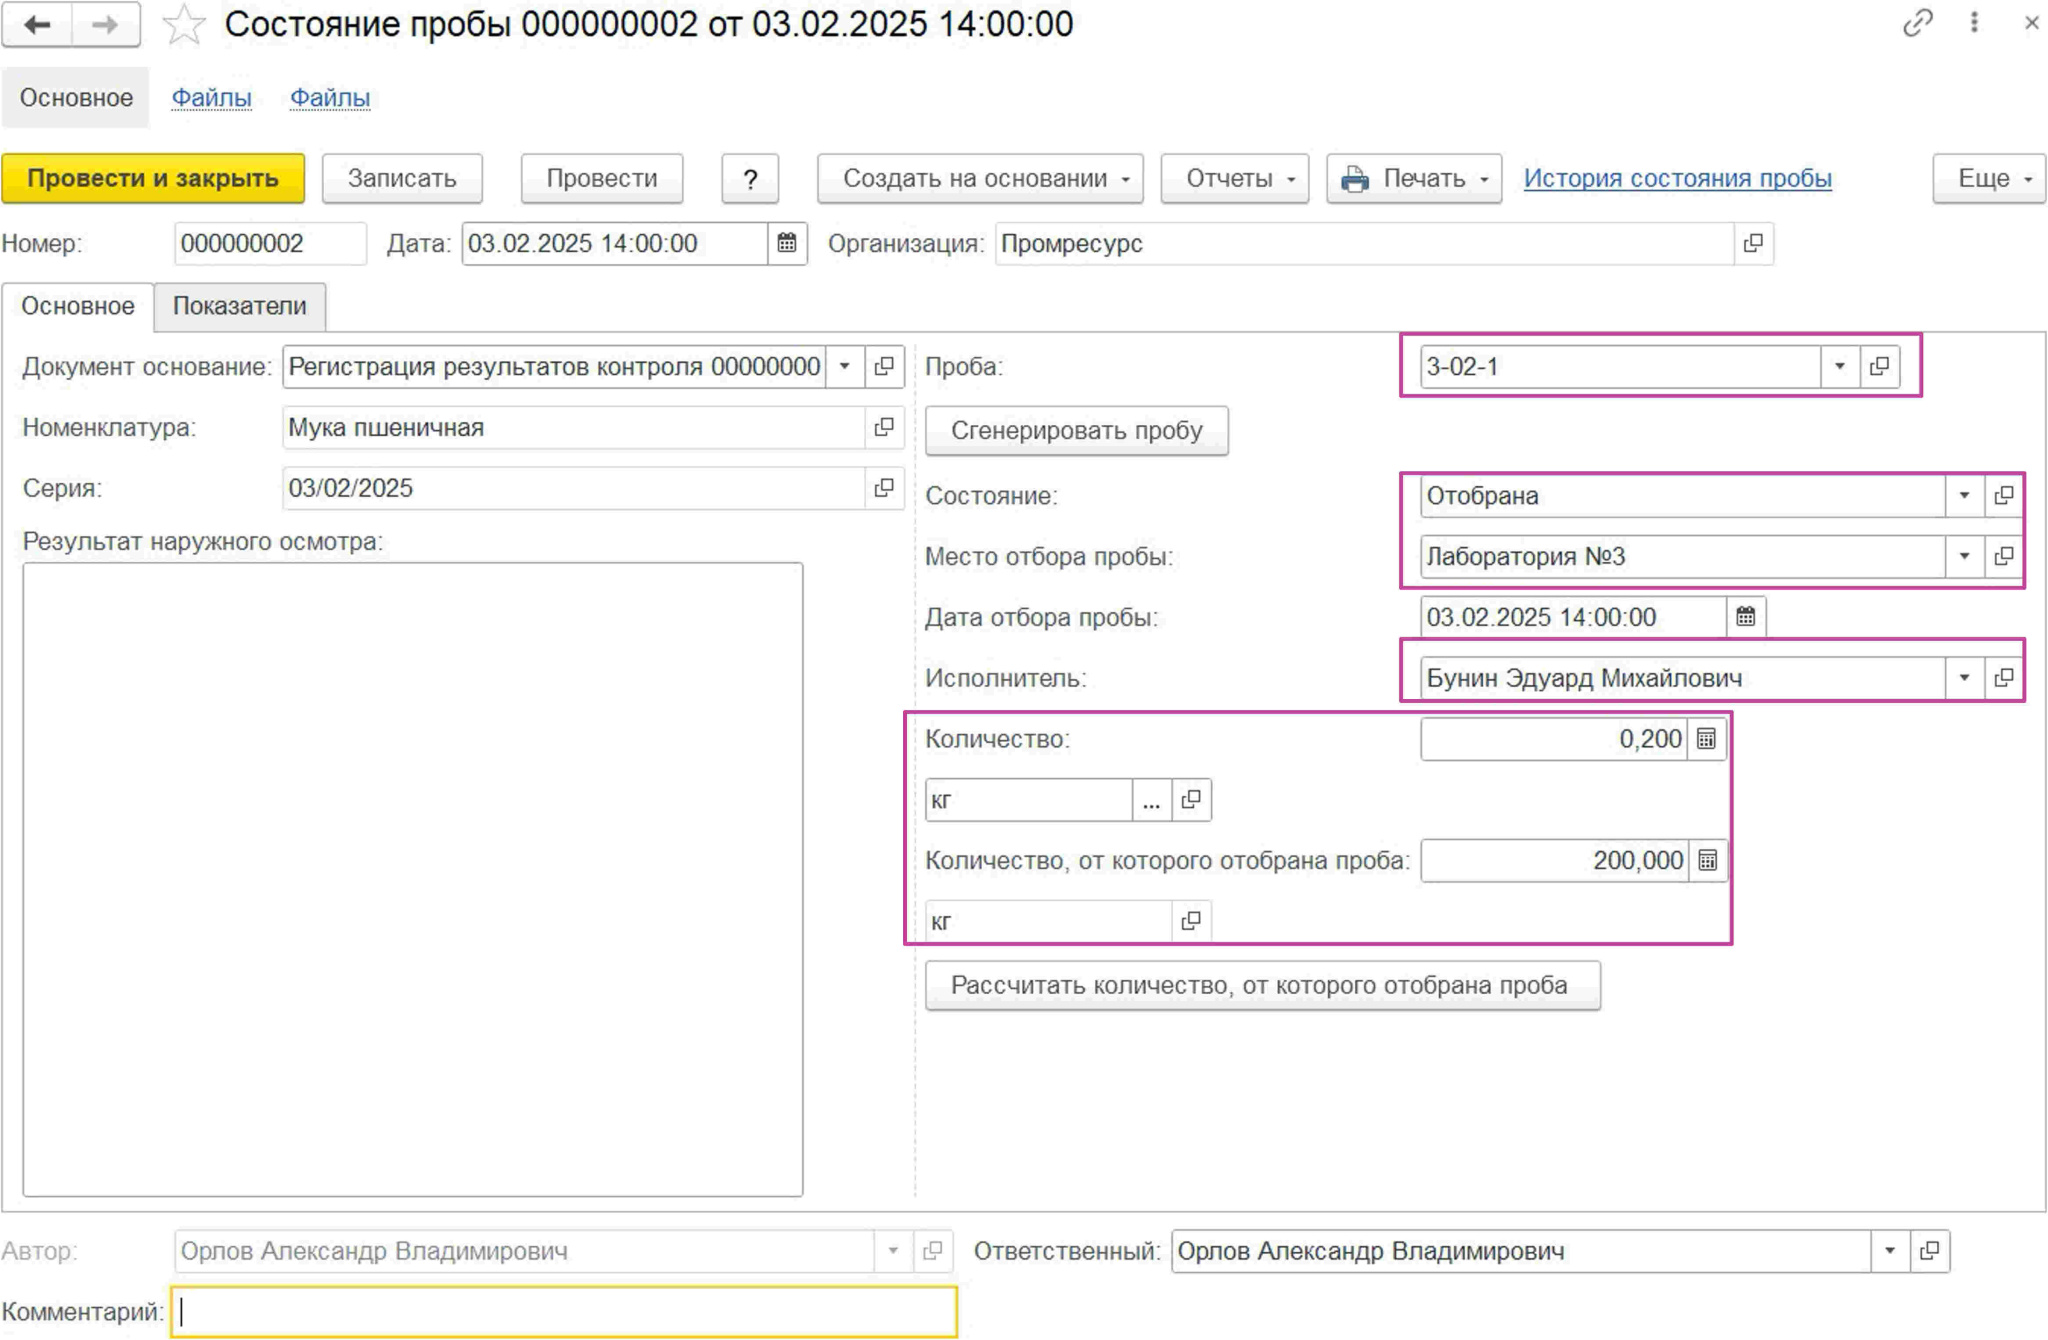Viewport: 2048px width, 1340px height.
Task: Expand the Состояние dropdown list
Action: (1964, 495)
